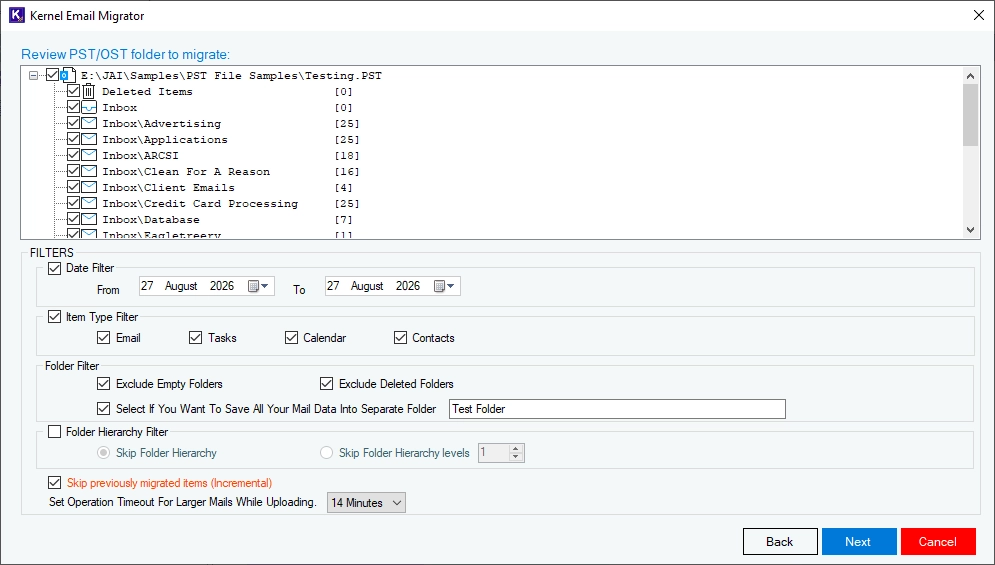Image resolution: width=995 pixels, height=565 pixels.
Task: Select Skip Folder Hierarchy radio button
Action: click(x=103, y=453)
